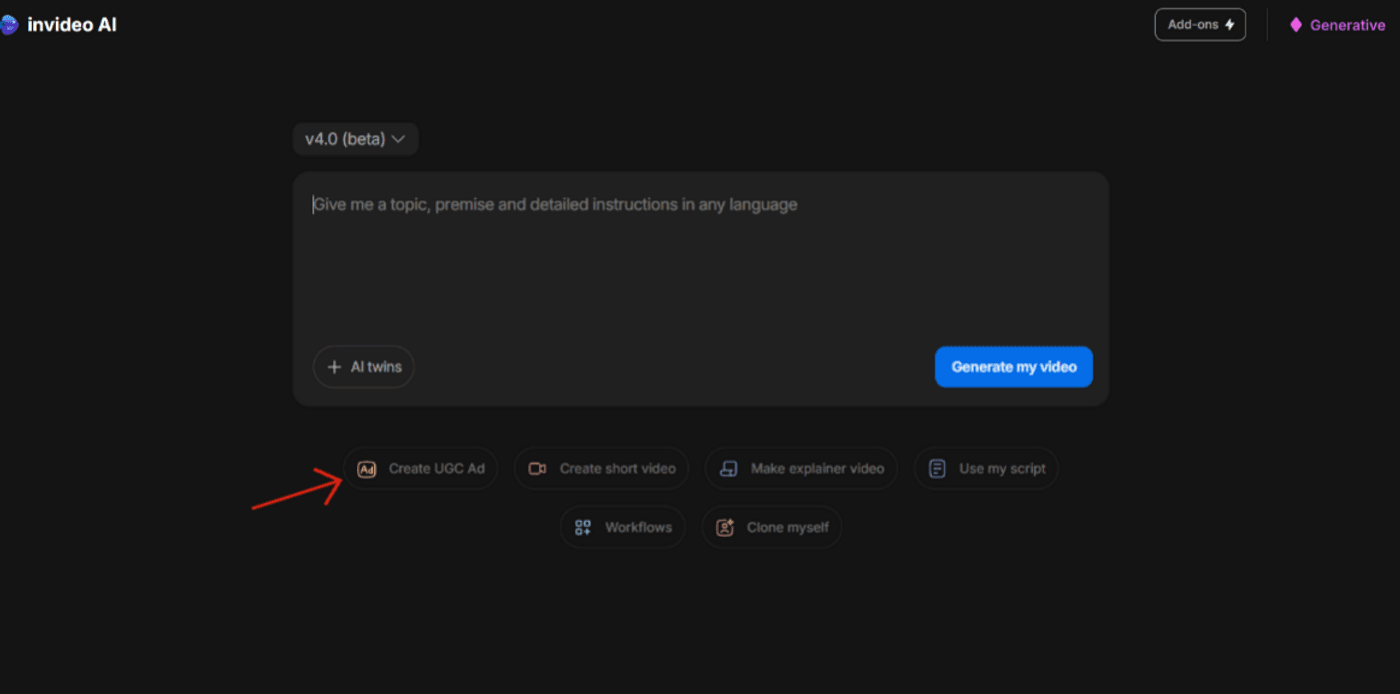Select the Use my script document icon

[x=936, y=468]
